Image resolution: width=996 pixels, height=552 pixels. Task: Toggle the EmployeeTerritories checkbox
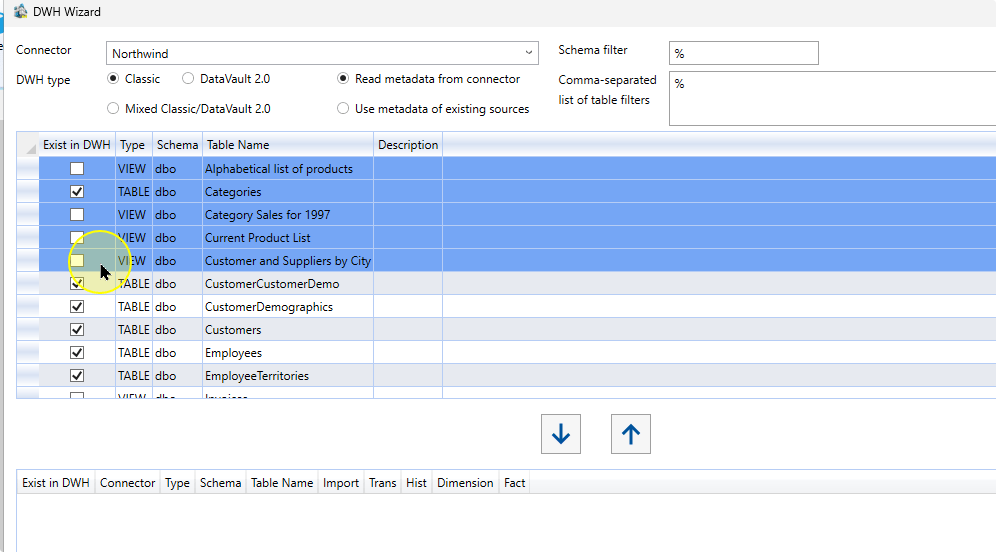[x=77, y=375]
